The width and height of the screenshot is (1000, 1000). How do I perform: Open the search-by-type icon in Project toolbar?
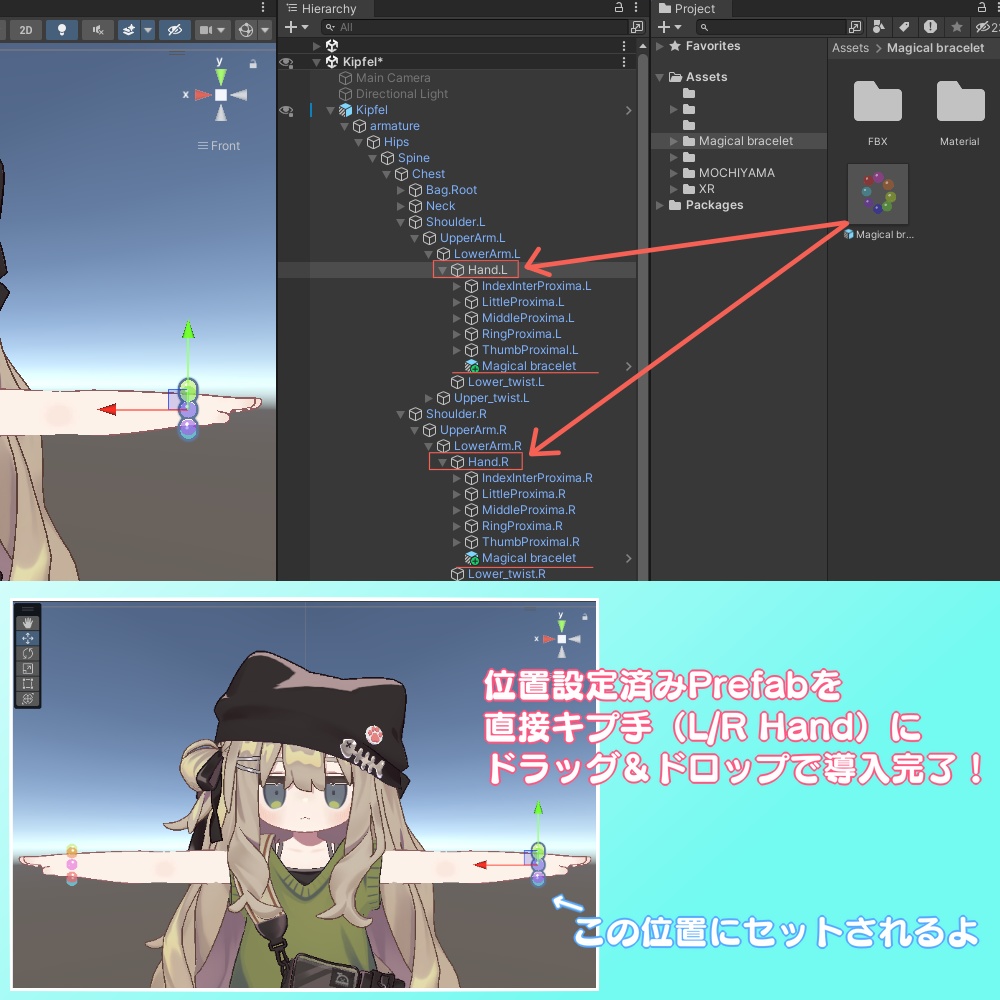879,27
